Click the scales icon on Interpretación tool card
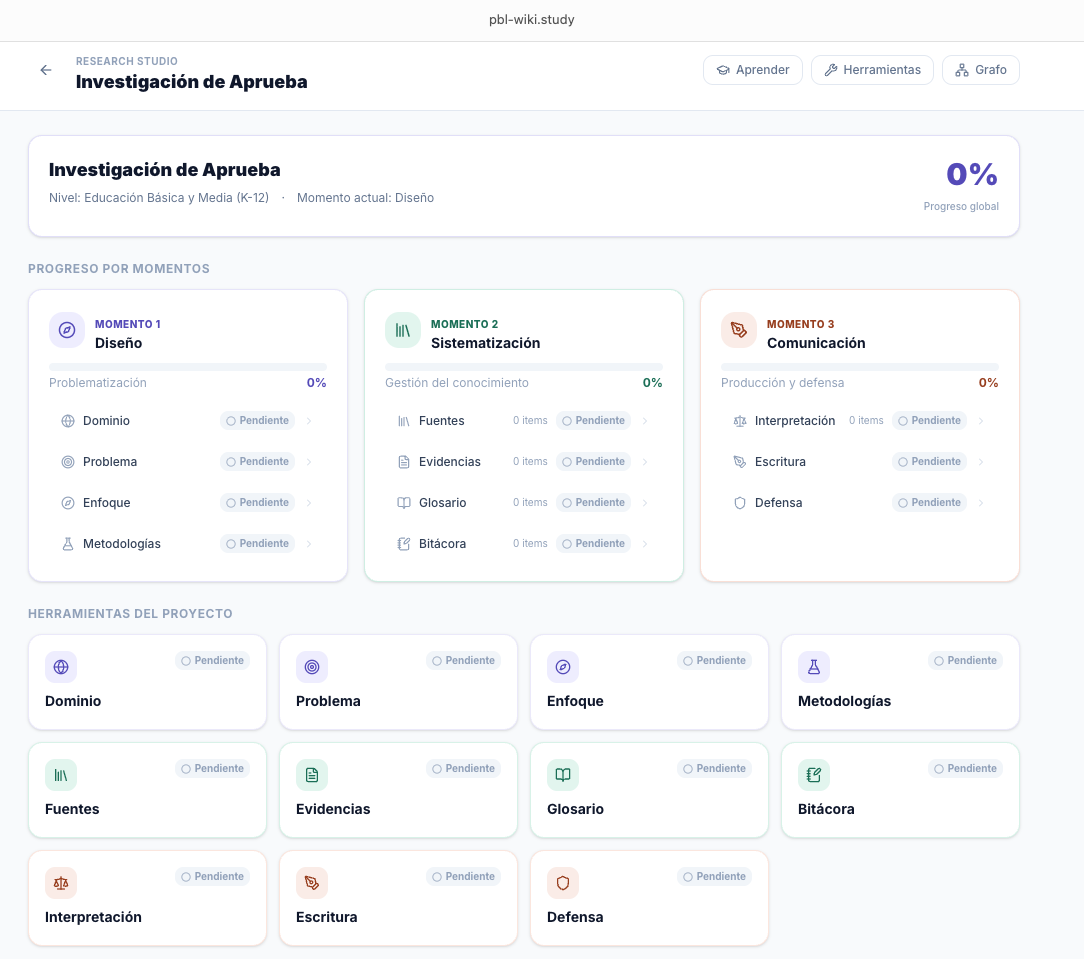This screenshot has height=959, width=1084. [61, 883]
